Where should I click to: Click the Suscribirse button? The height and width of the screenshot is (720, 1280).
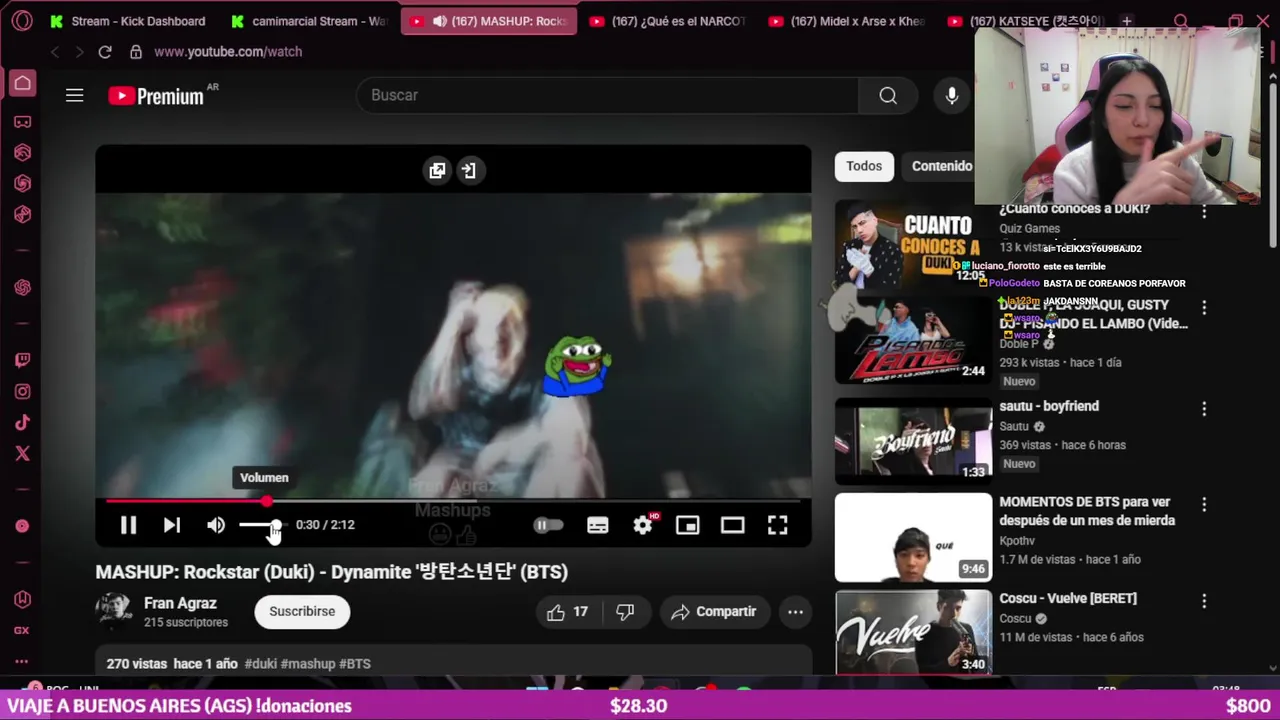coord(302,611)
